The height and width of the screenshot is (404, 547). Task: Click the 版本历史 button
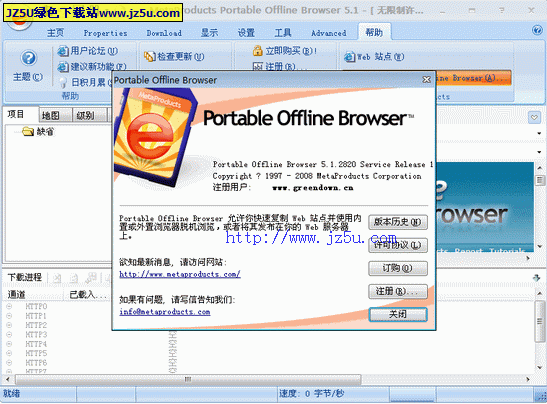pyautogui.click(x=398, y=222)
